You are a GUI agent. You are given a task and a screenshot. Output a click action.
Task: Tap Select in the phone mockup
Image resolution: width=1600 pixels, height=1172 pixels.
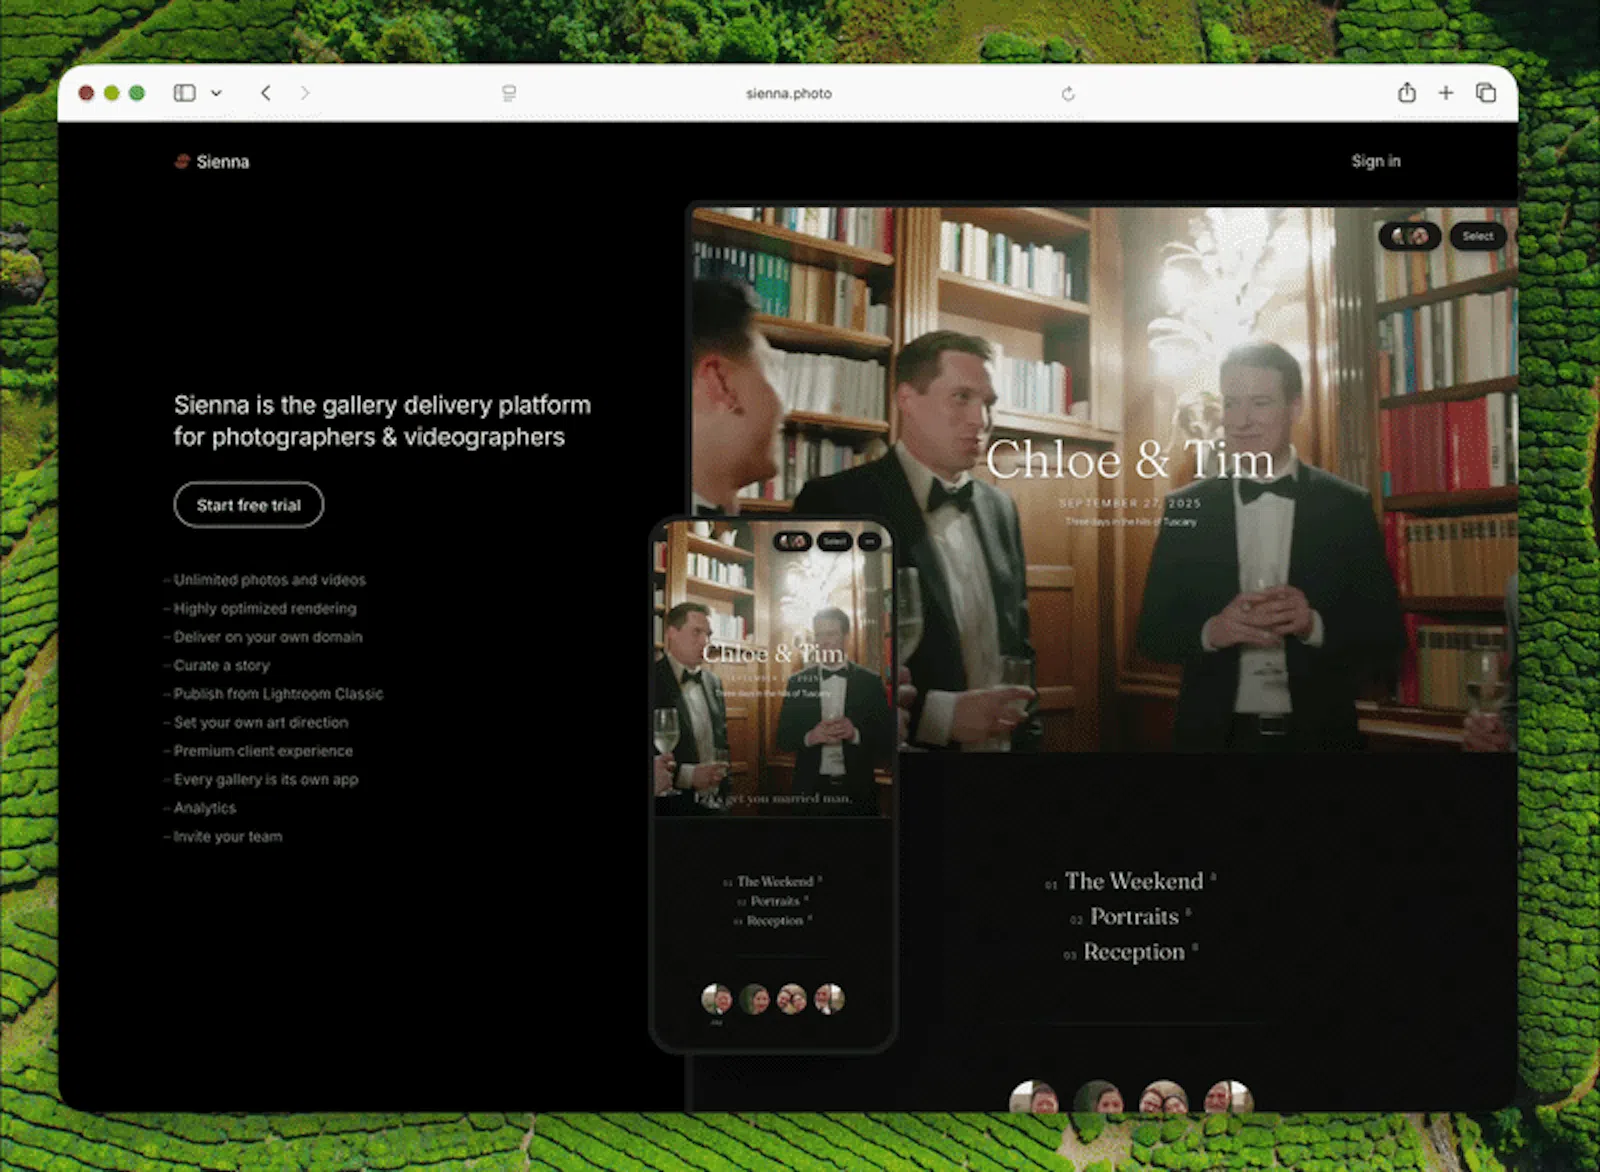[835, 541]
